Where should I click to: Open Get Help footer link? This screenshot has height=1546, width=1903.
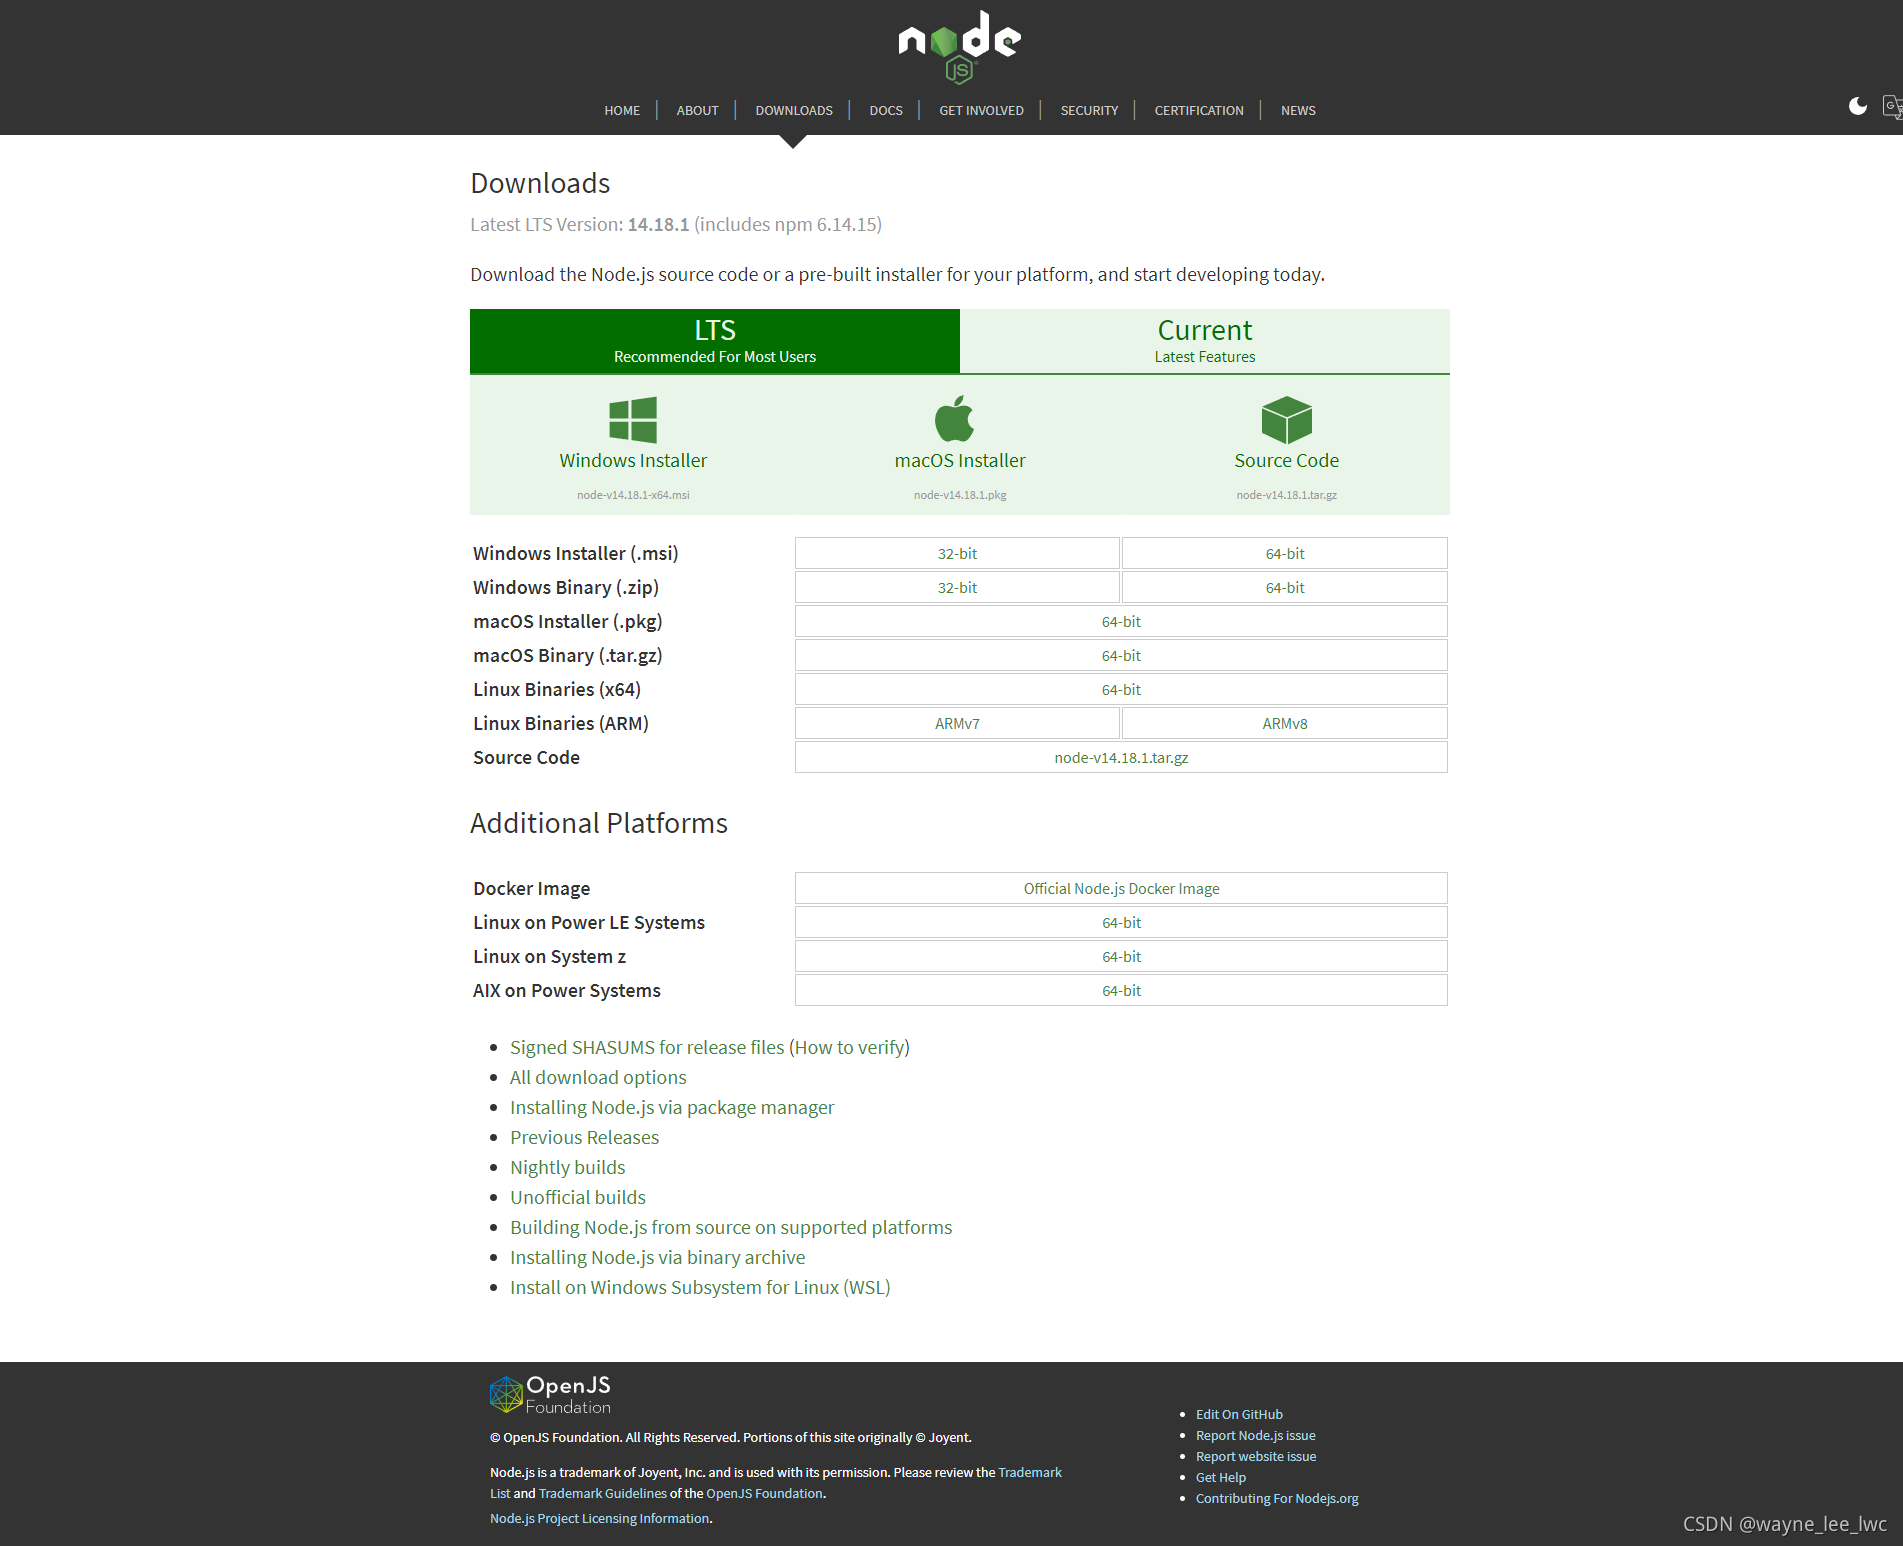1221,1477
